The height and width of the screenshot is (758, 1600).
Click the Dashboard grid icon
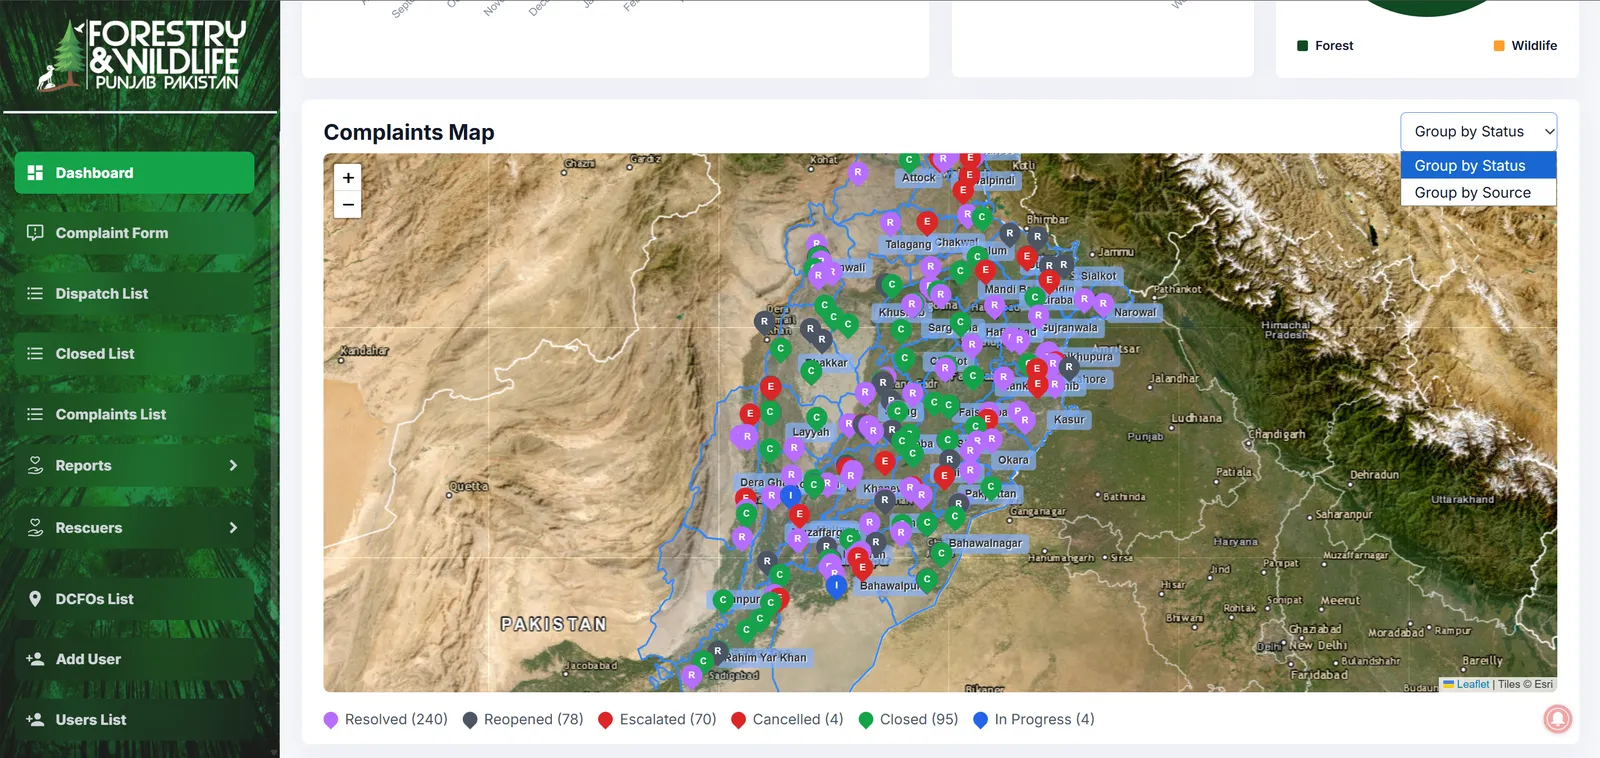(x=35, y=173)
